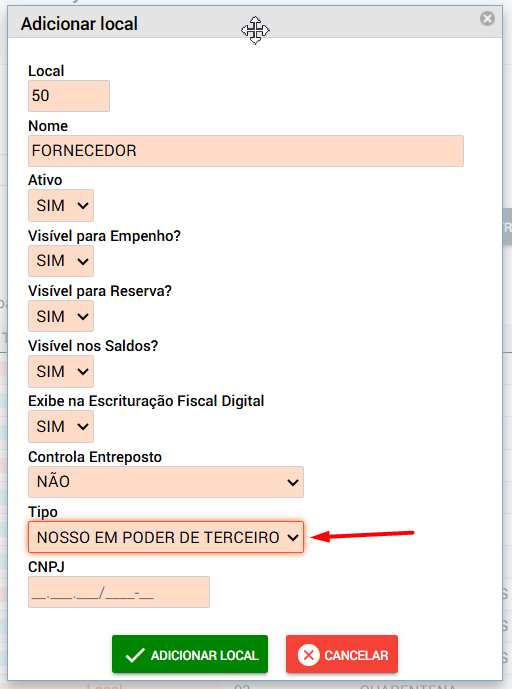This screenshot has width=512, height=689.
Task: Open Exibe na Escrituração Fiscal Digital dropdown
Action: pos(61,426)
